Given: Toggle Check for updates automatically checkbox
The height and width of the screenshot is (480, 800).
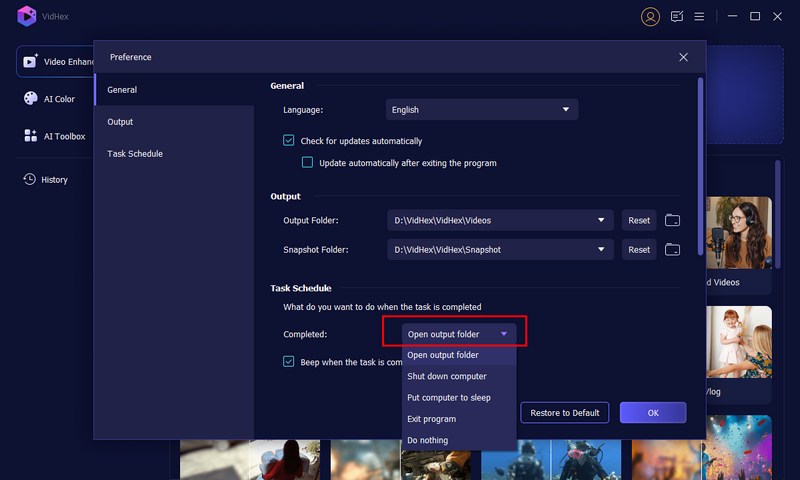Looking at the screenshot, I should (x=289, y=141).
